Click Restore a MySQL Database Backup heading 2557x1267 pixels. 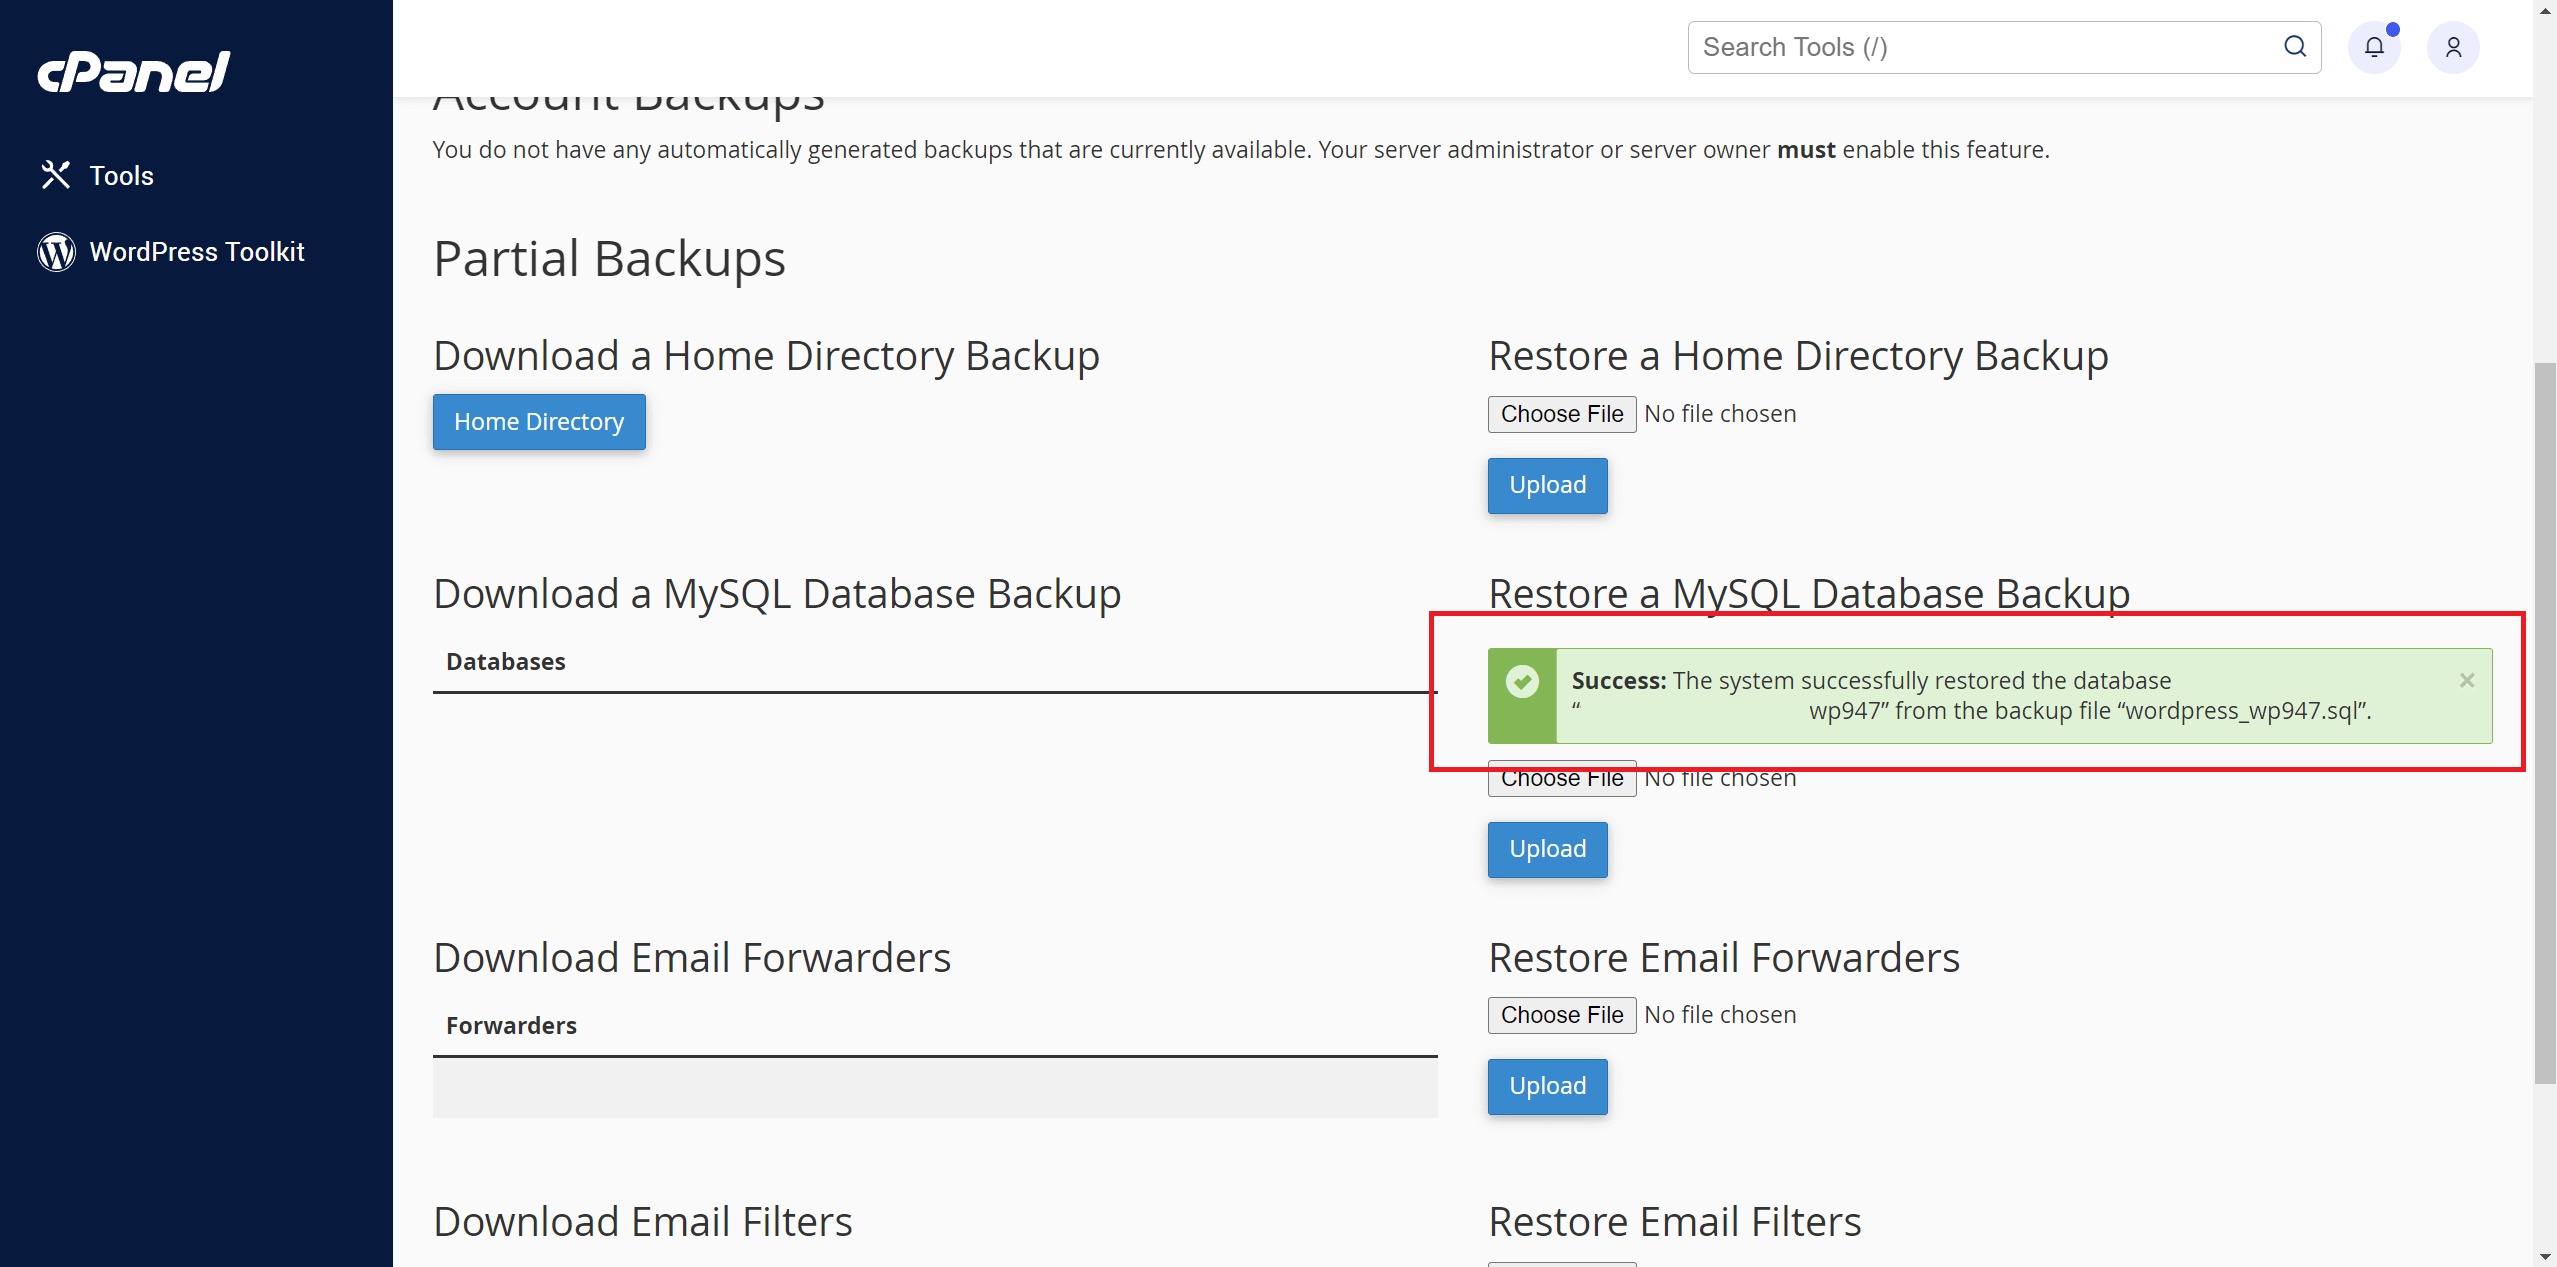1809,593
